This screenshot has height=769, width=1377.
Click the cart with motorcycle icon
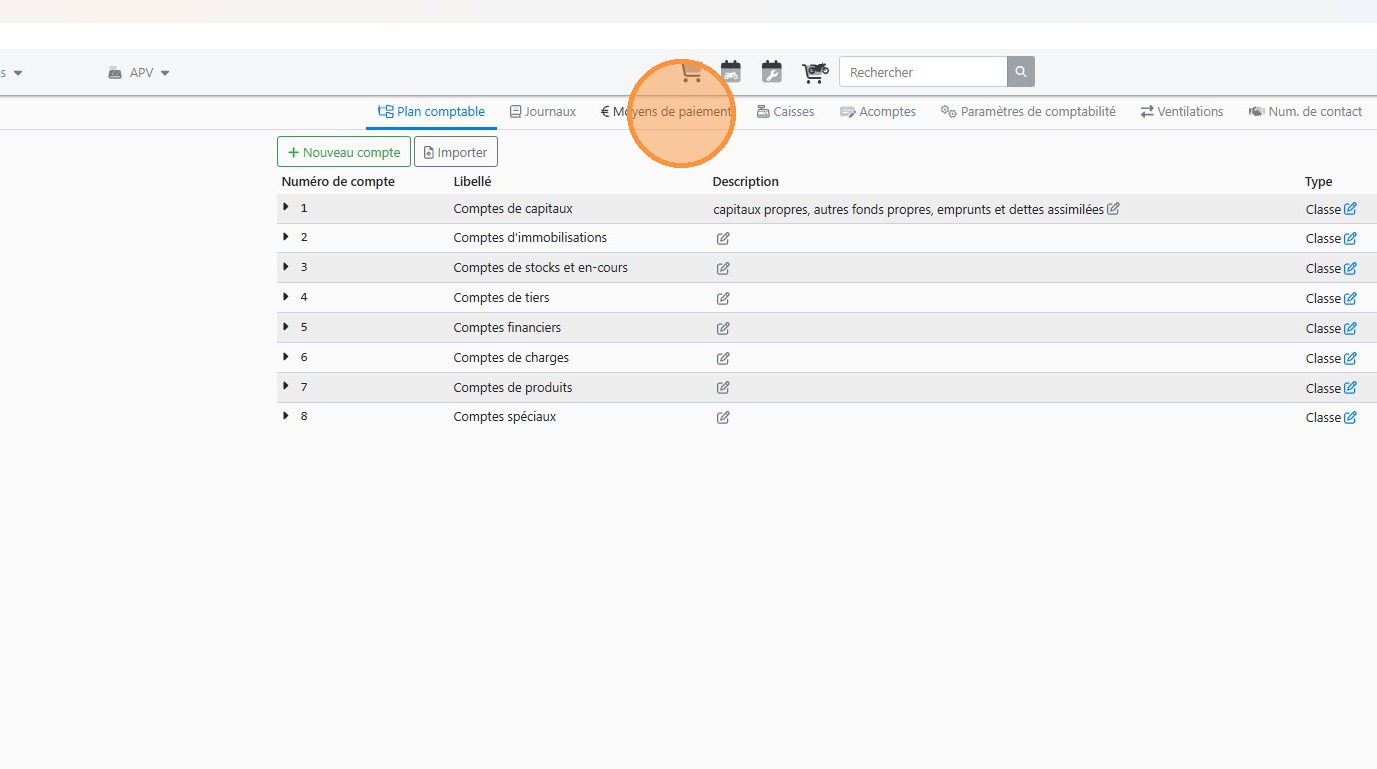815,72
